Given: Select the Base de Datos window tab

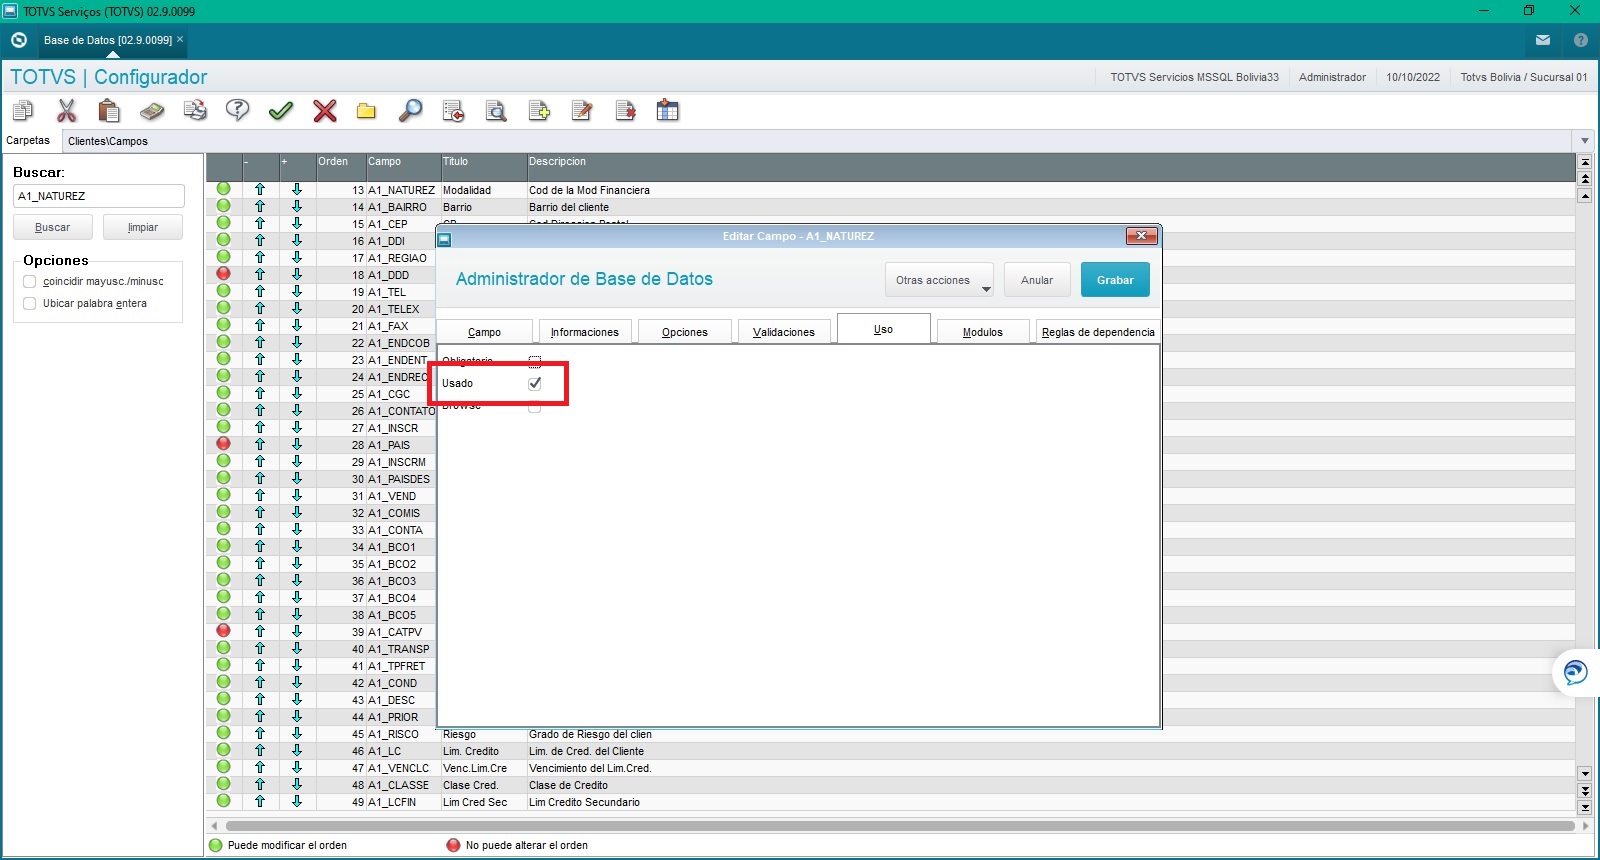Looking at the screenshot, I should coord(108,40).
